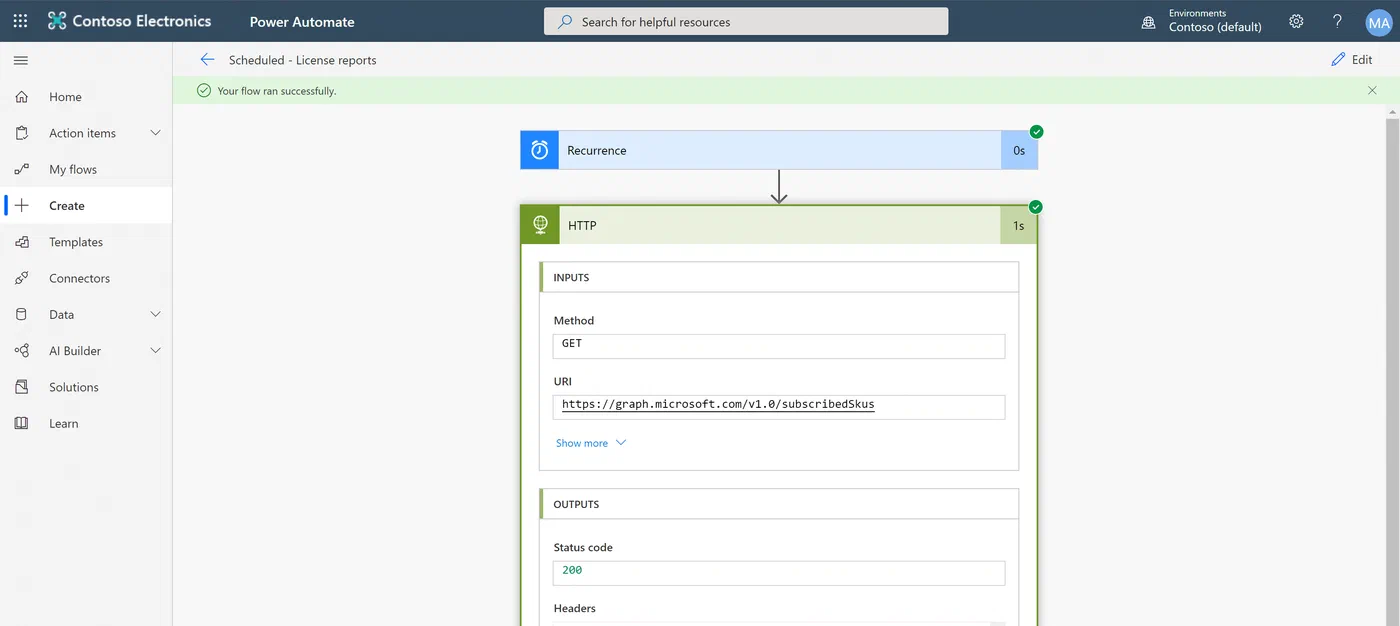Open the MA account avatar
Image resolution: width=1400 pixels, height=626 pixels.
point(1379,22)
